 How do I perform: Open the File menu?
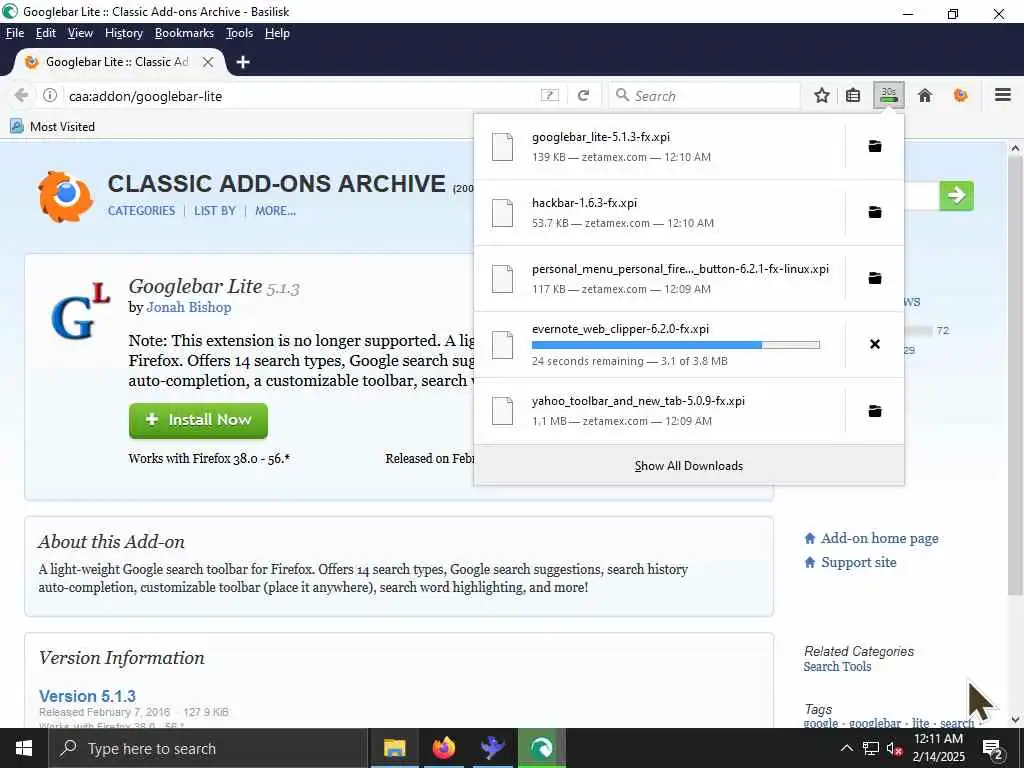pyautogui.click(x=14, y=33)
